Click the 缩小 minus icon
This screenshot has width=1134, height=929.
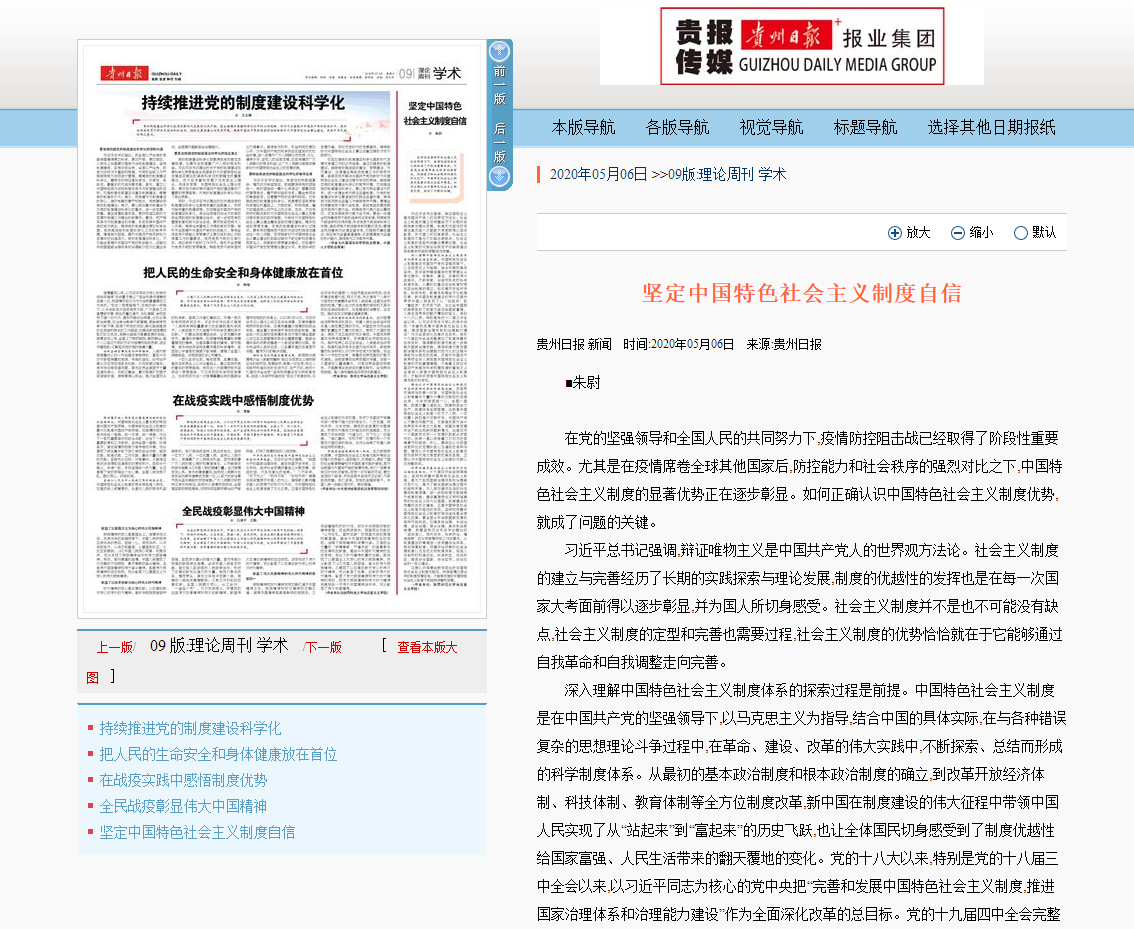coord(957,233)
